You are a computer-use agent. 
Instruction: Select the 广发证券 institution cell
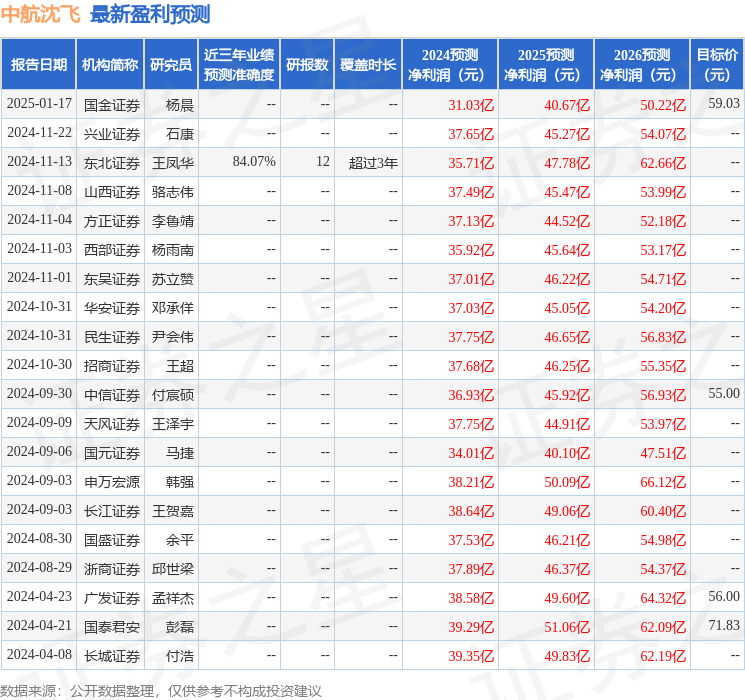tap(110, 597)
